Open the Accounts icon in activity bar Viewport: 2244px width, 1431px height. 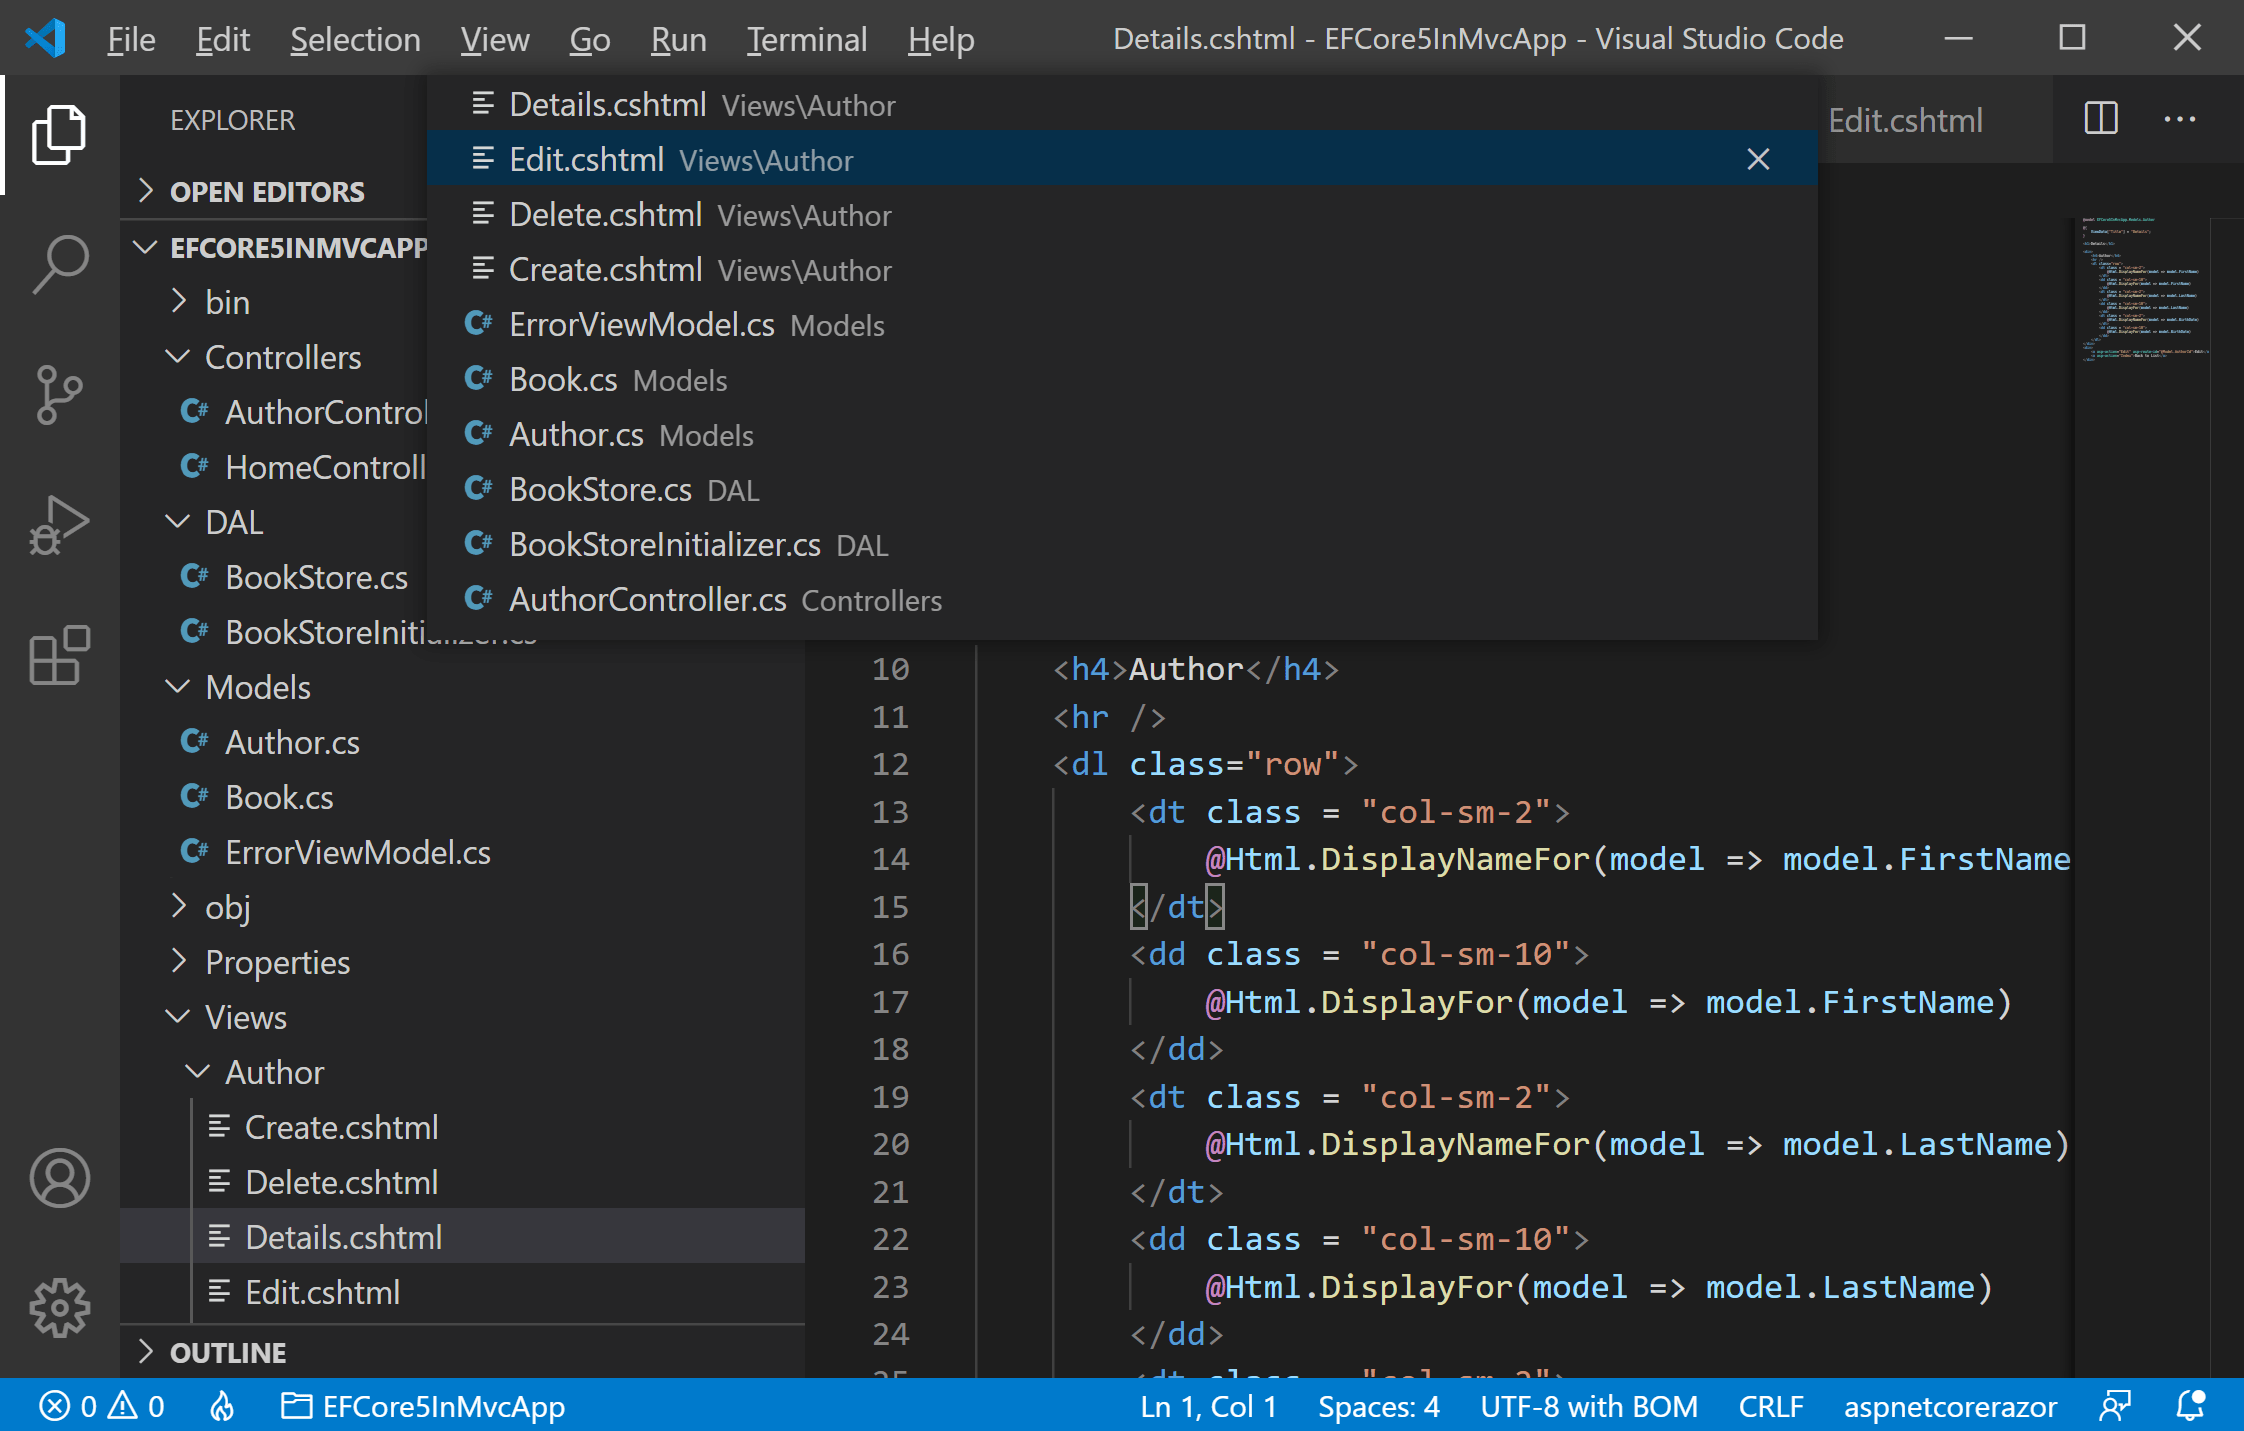59,1179
